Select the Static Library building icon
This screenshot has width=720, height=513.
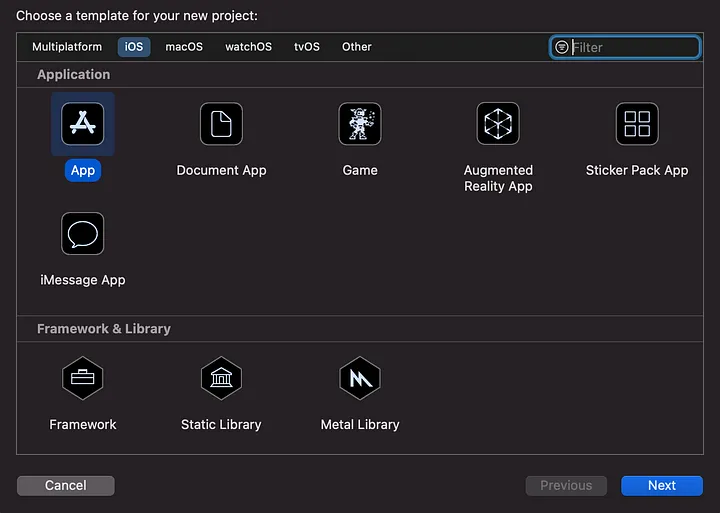click(x=221, y=378)
